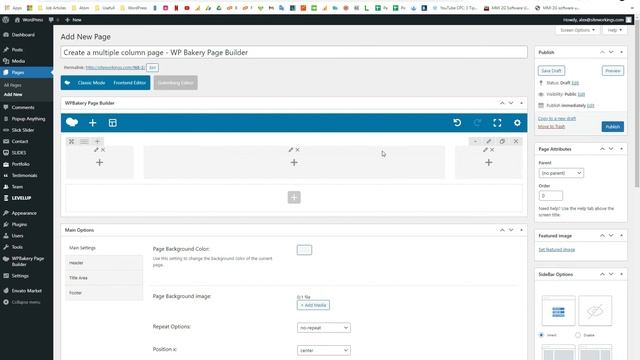Open Portfolio menu item
This screenshot has height=360, width=640.
coord(20,164)
